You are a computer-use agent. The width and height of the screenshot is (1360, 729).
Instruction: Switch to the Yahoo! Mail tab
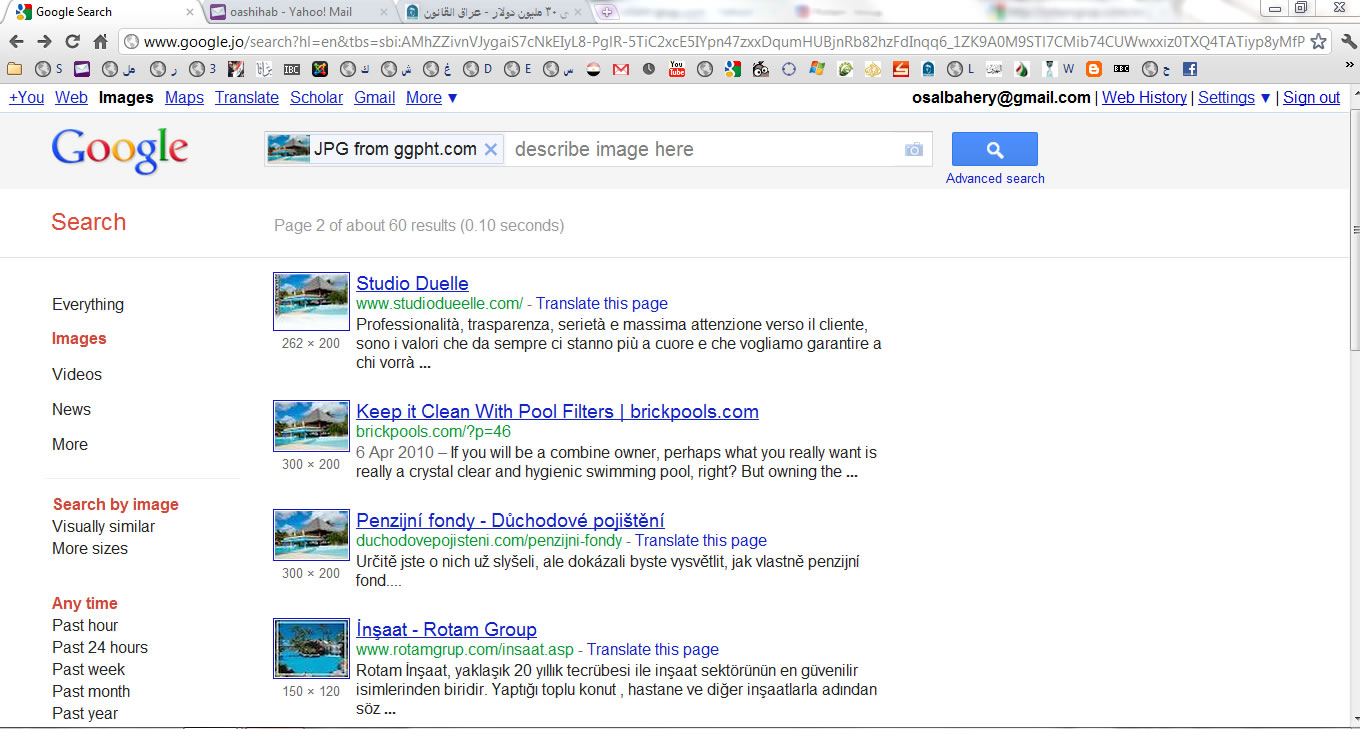coord(297,12)
